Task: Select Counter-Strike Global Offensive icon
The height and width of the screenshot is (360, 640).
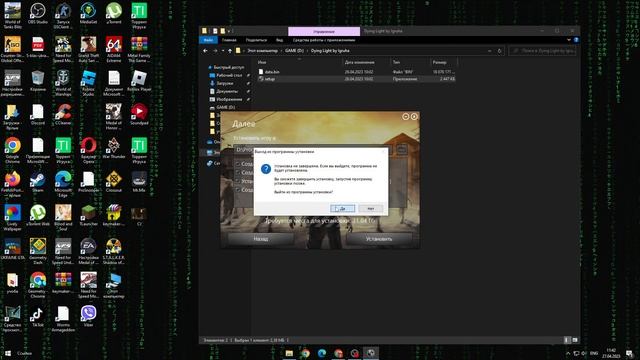Action: click(13, 49)
